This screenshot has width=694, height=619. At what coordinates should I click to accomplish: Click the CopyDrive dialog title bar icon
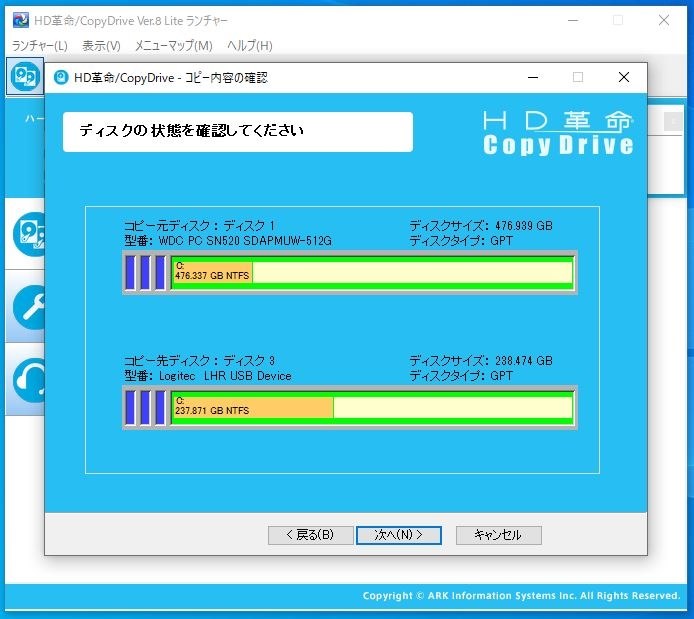61,77
